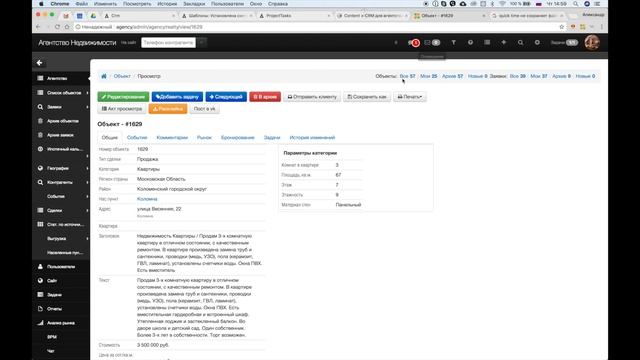Screen dimensions: 640x360
Task: Select the Общие tab
Action: 110,138
